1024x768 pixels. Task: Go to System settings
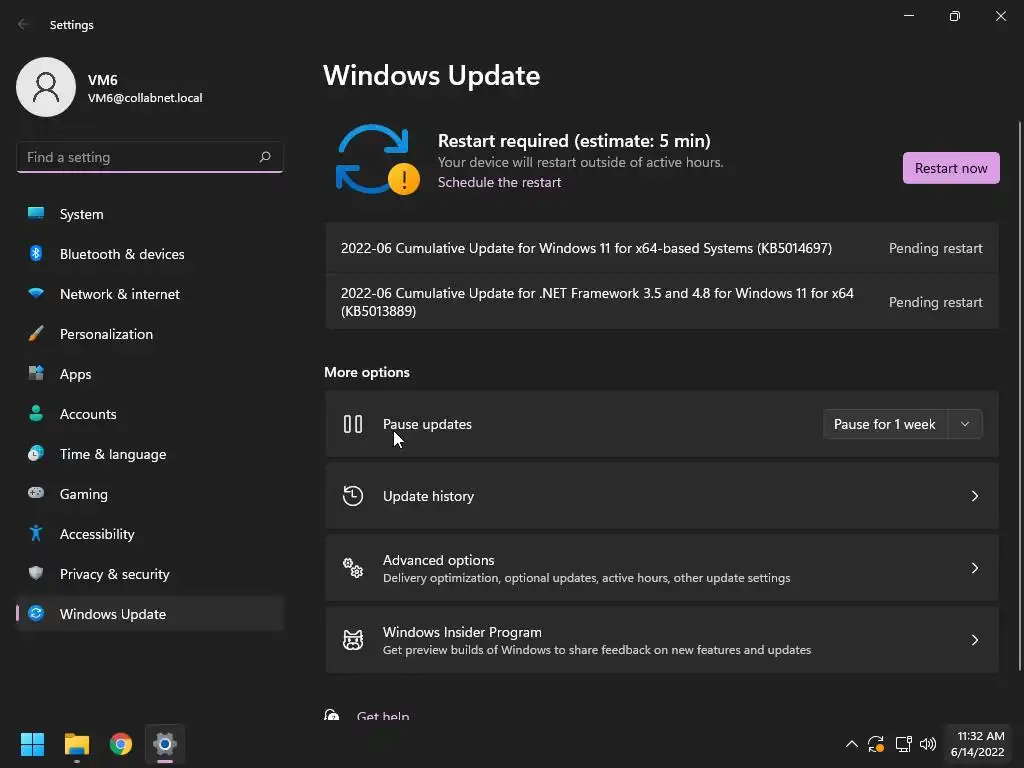(x=81, y=214)
